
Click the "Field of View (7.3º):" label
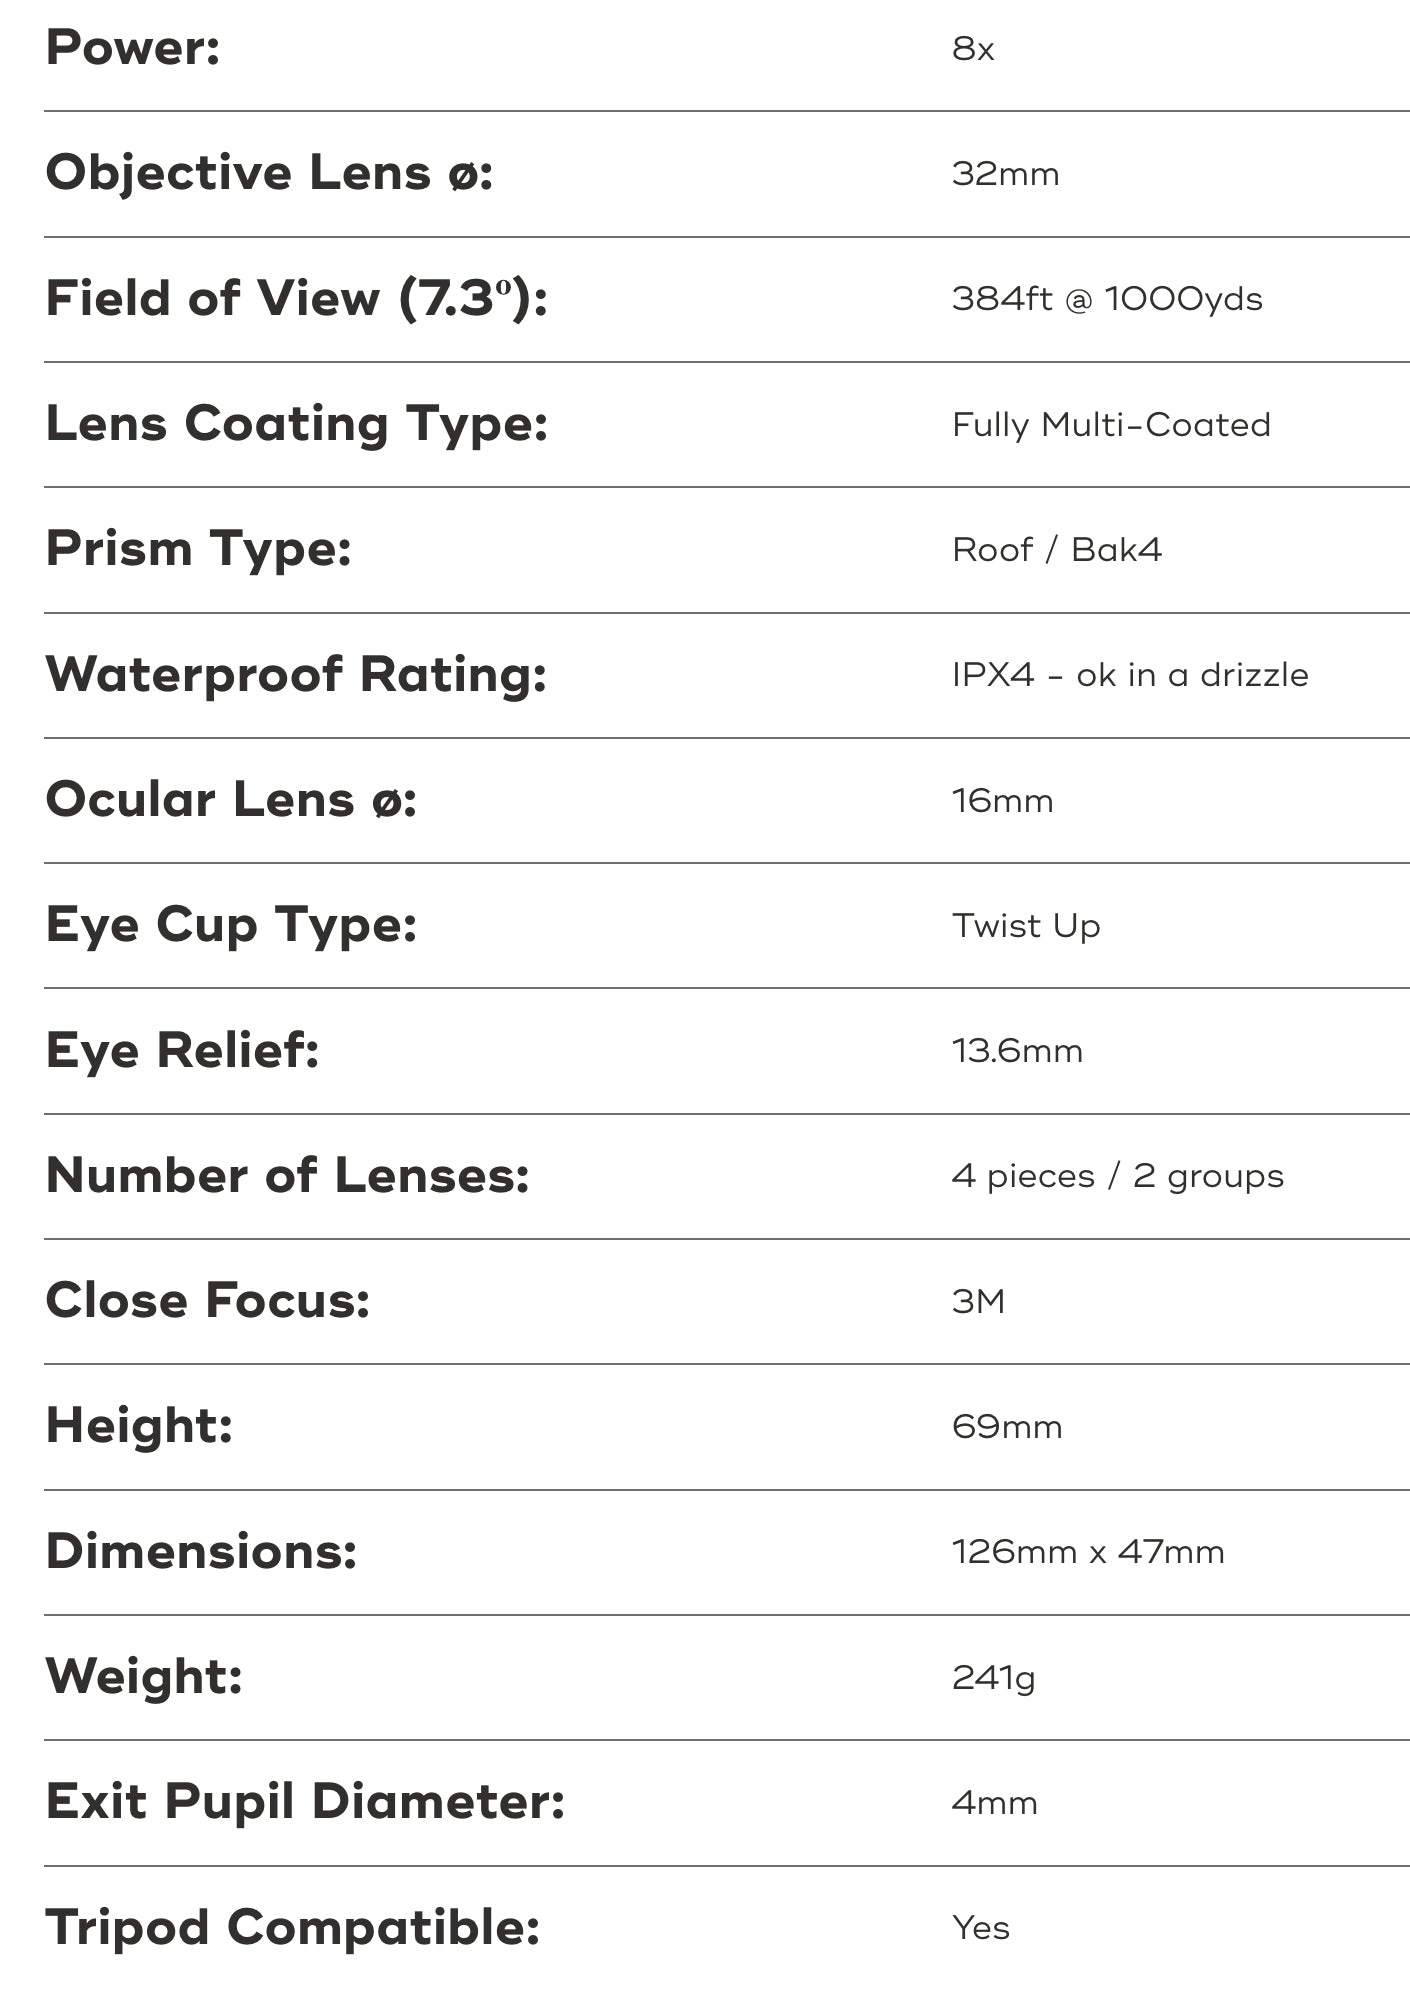(296, 298)
